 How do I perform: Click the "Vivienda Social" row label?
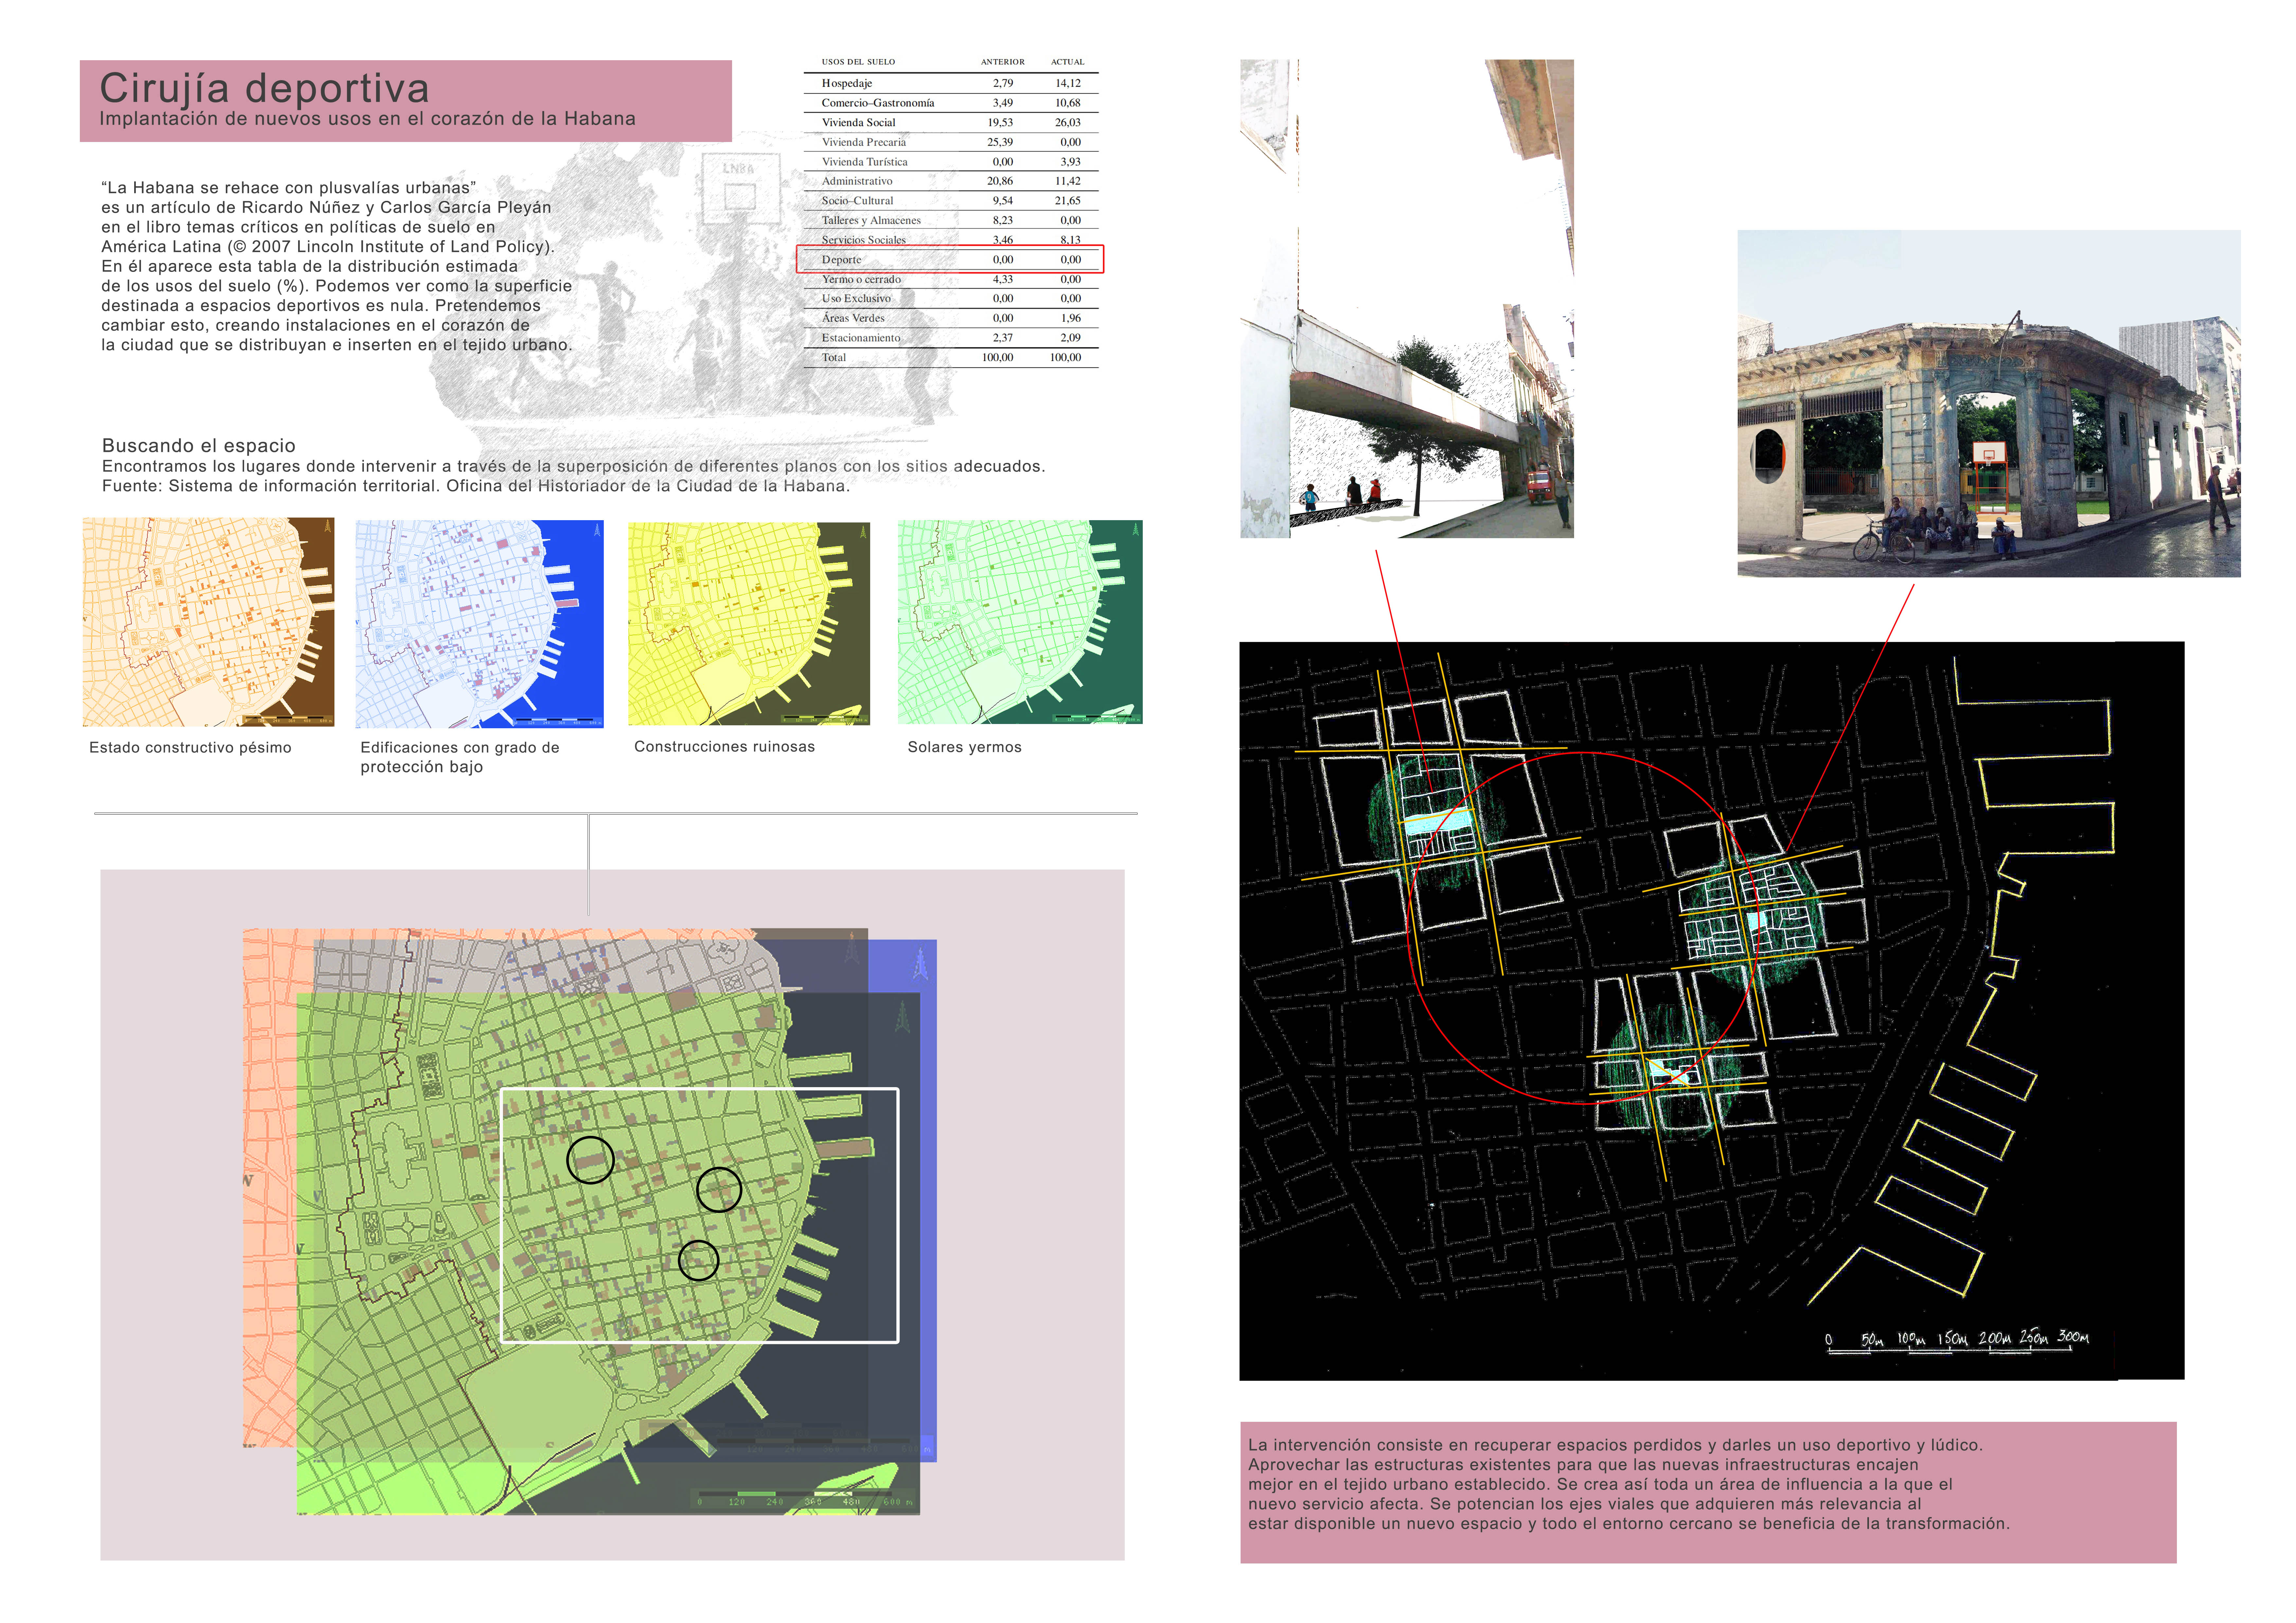point(858,123)
